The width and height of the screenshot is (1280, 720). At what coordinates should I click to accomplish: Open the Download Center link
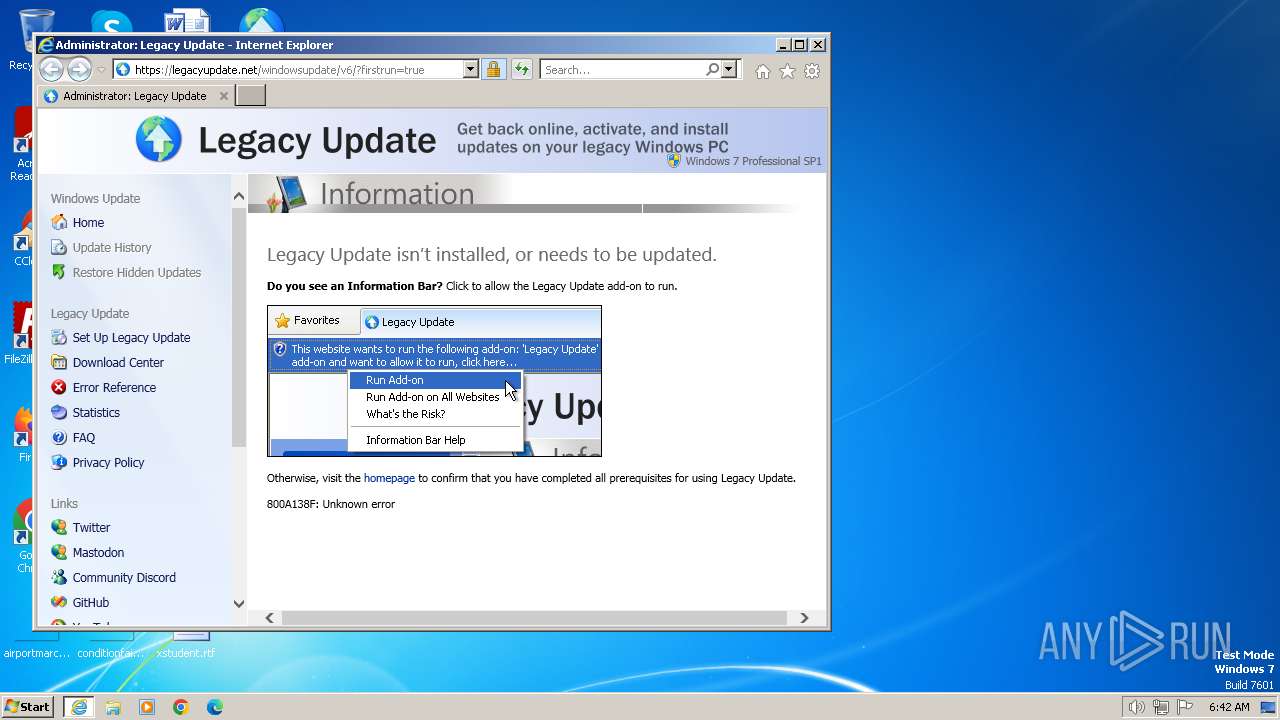(x=118, y=362)
